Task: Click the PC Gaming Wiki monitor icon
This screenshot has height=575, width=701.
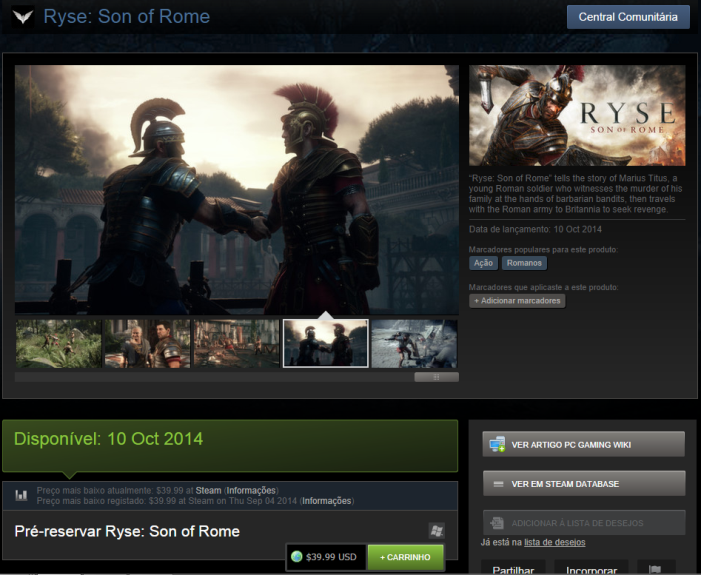Action: 497,444
